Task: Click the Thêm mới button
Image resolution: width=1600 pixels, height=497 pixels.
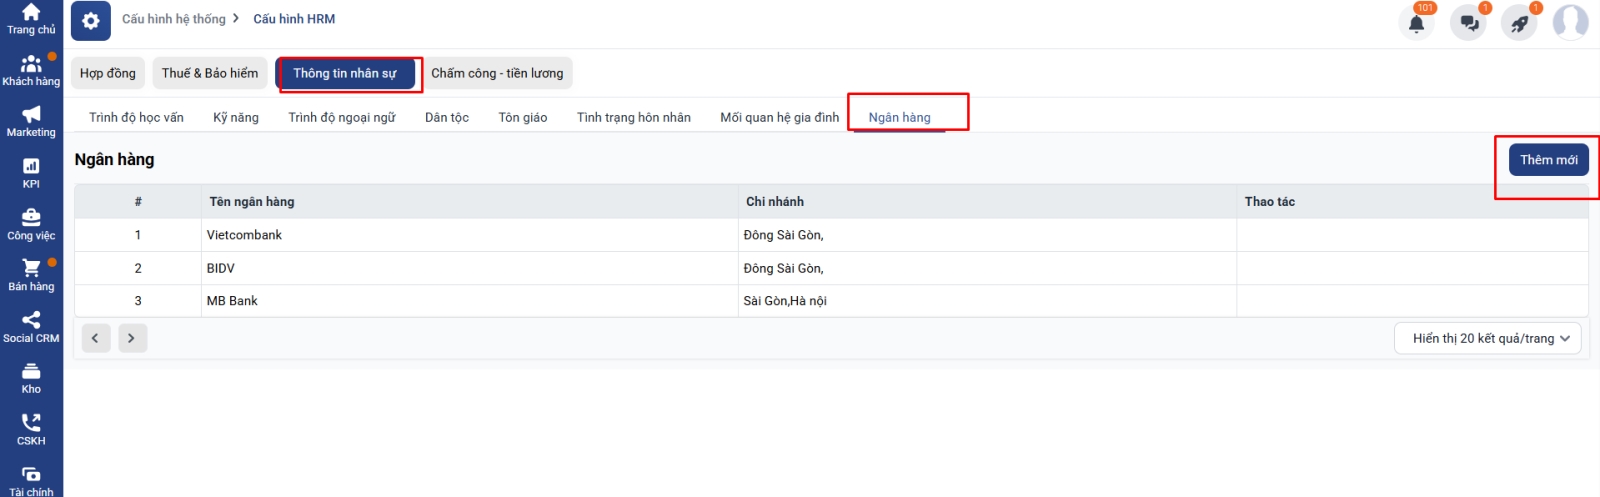Action: (x=1548, y=160)
